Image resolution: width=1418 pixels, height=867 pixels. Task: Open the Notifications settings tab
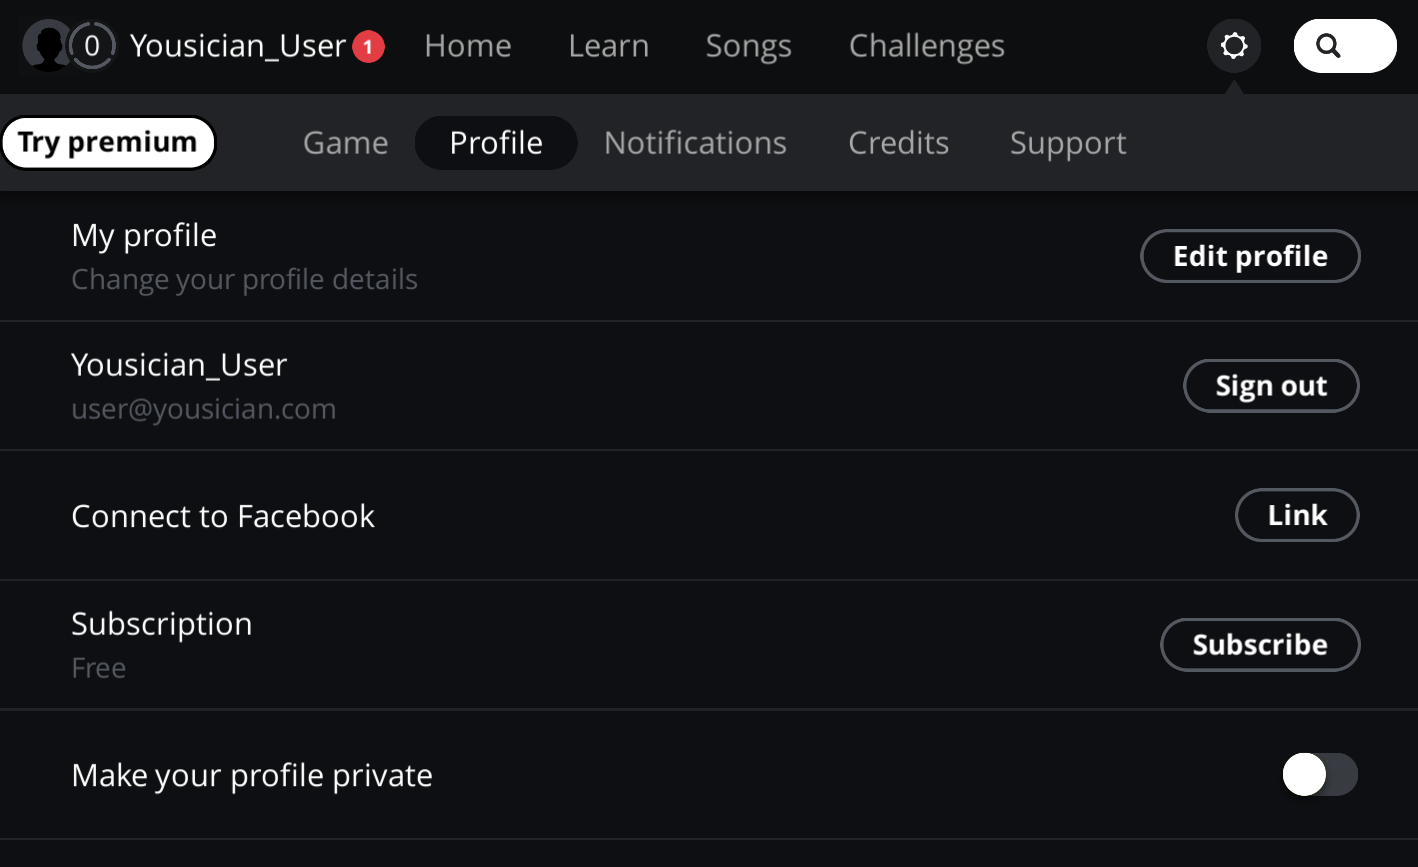[x=695, y=143]
